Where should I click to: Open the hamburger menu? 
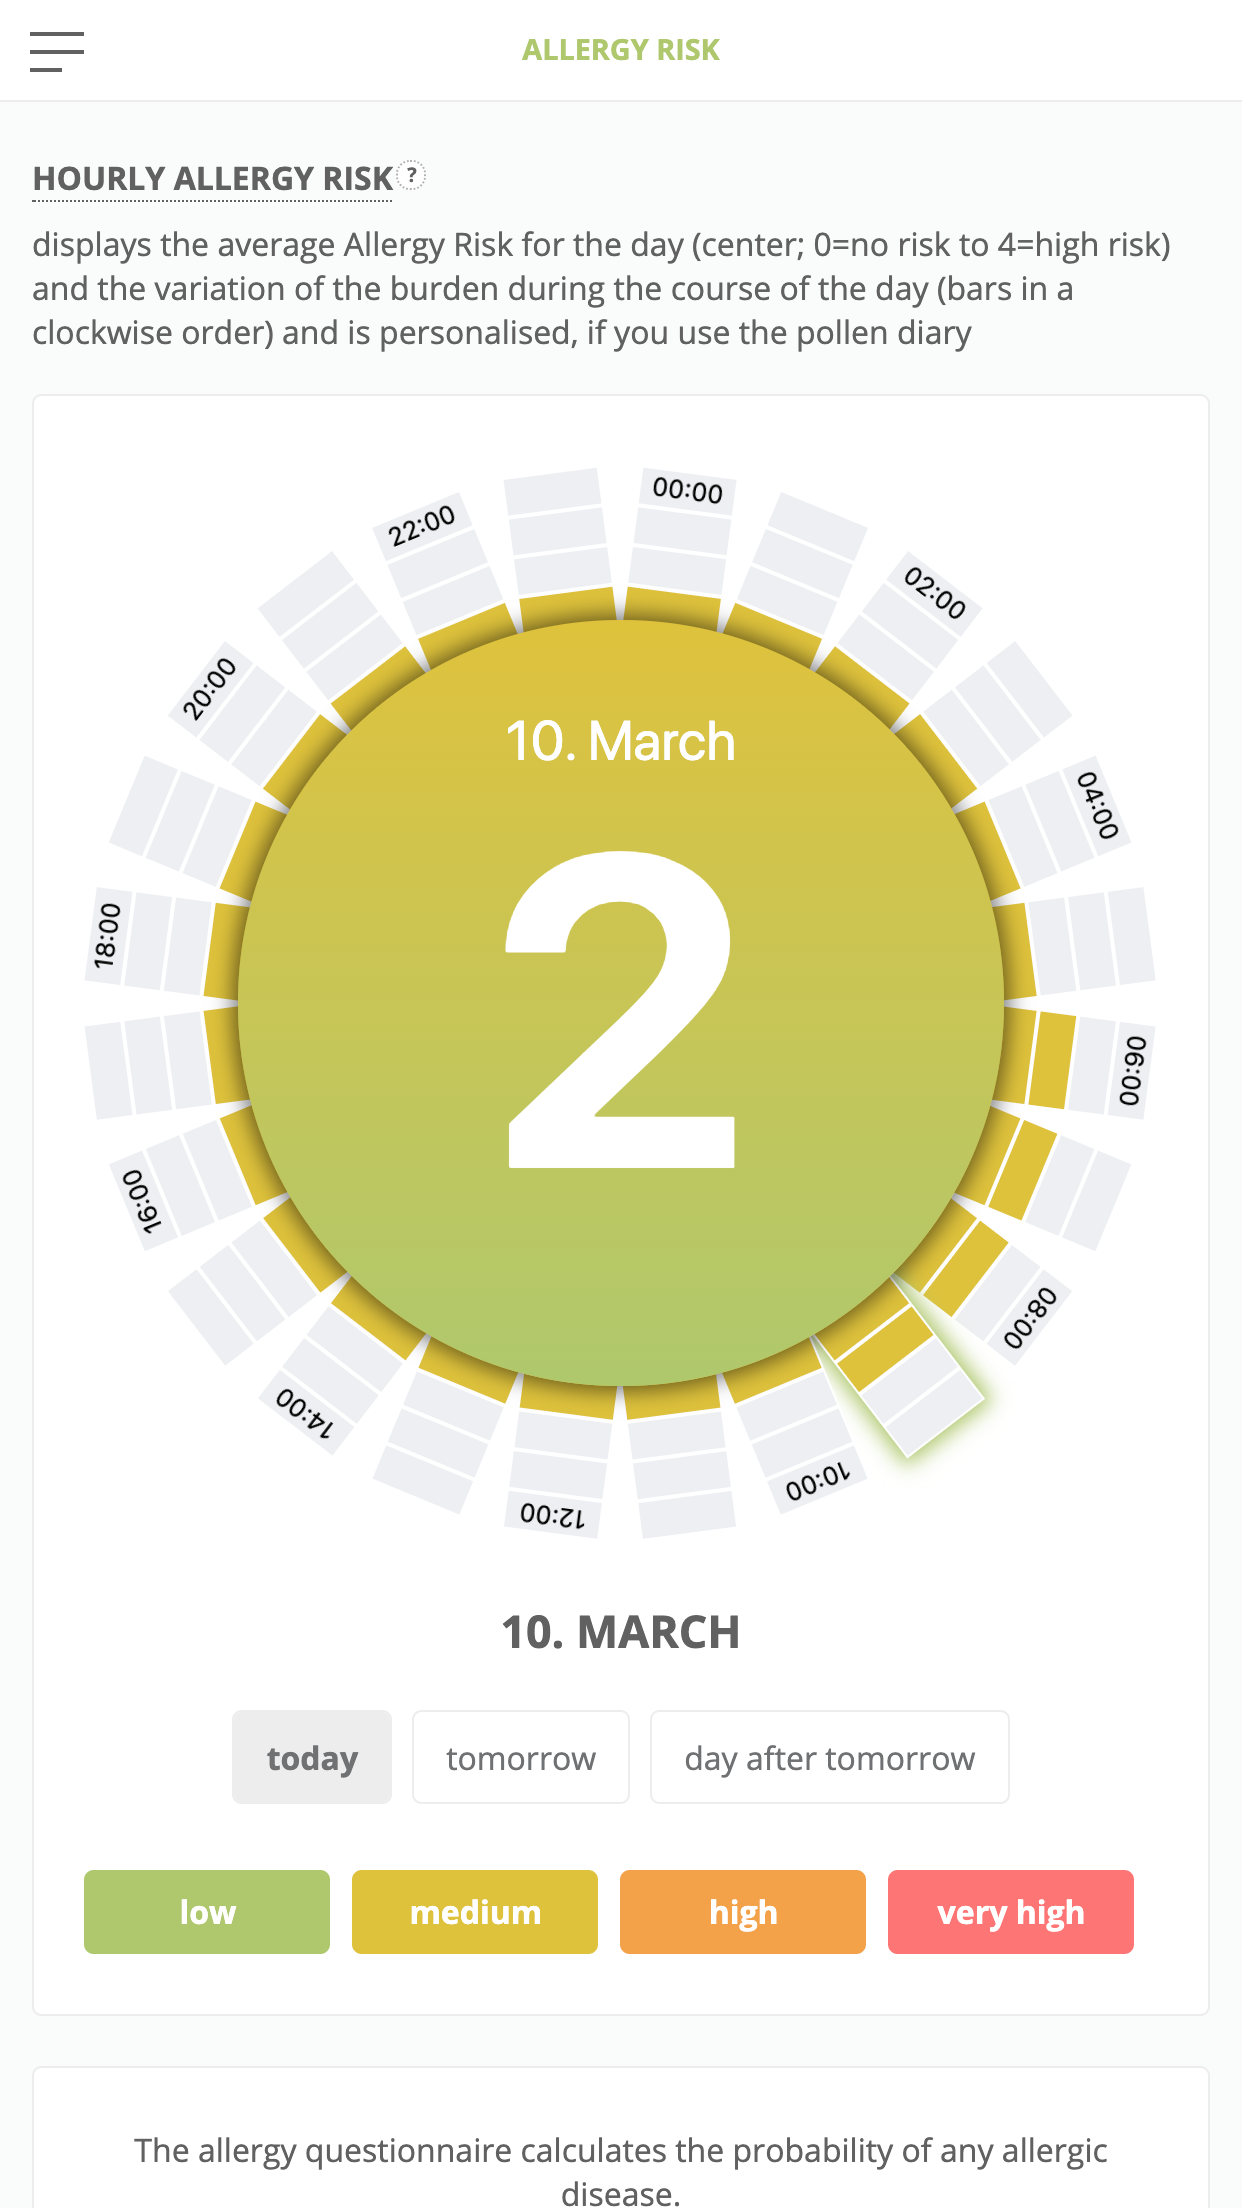pyautogui.click(x=57, y=51)
